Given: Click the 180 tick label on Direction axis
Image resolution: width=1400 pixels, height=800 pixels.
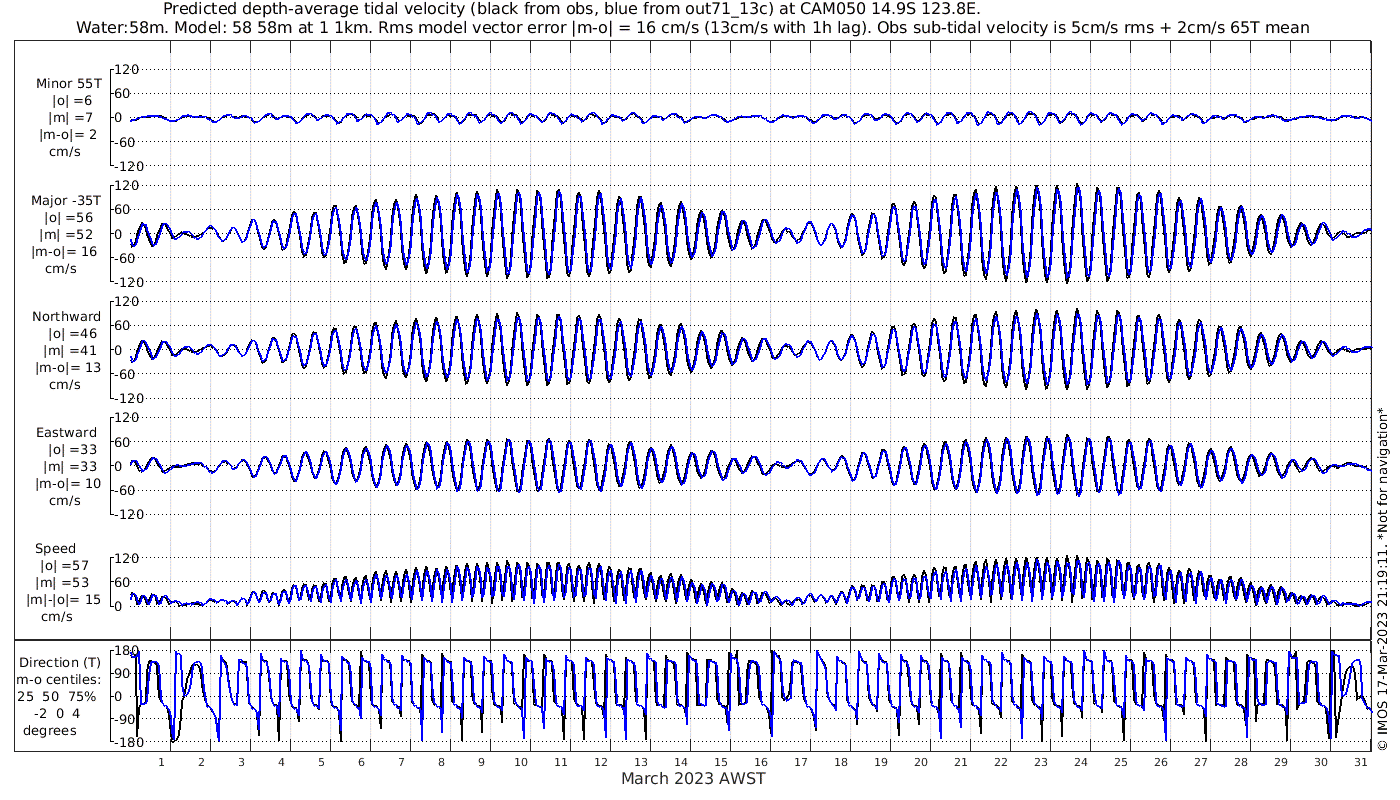Looking at the screenshot, I should 124,650.
